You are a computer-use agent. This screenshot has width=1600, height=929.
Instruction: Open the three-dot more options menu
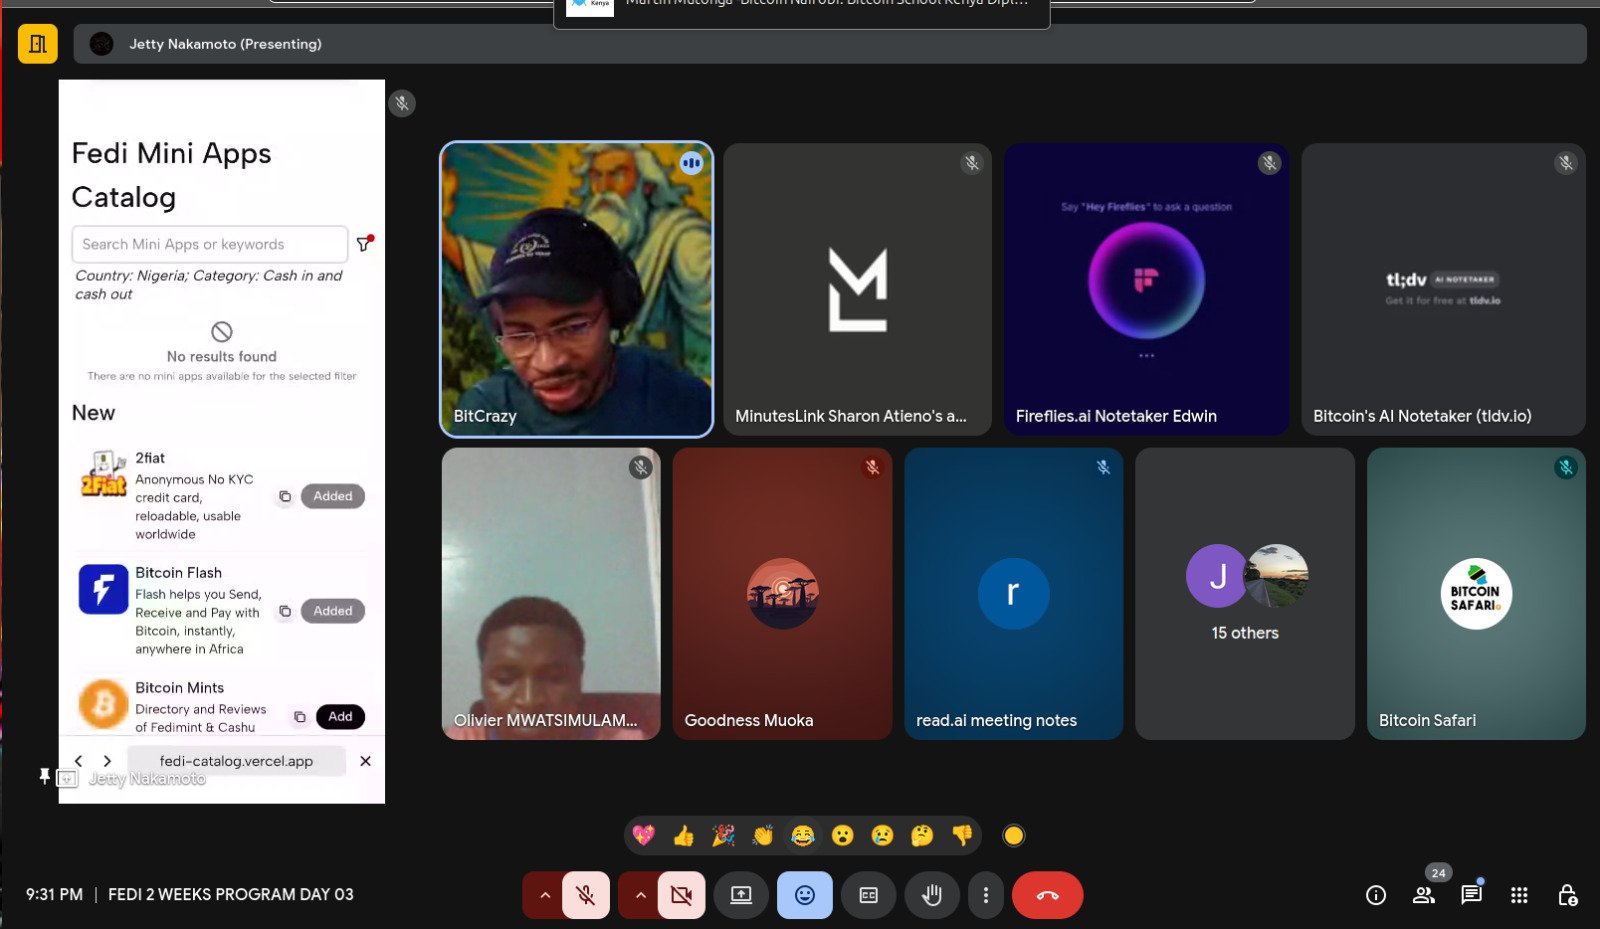click(986, 895)
